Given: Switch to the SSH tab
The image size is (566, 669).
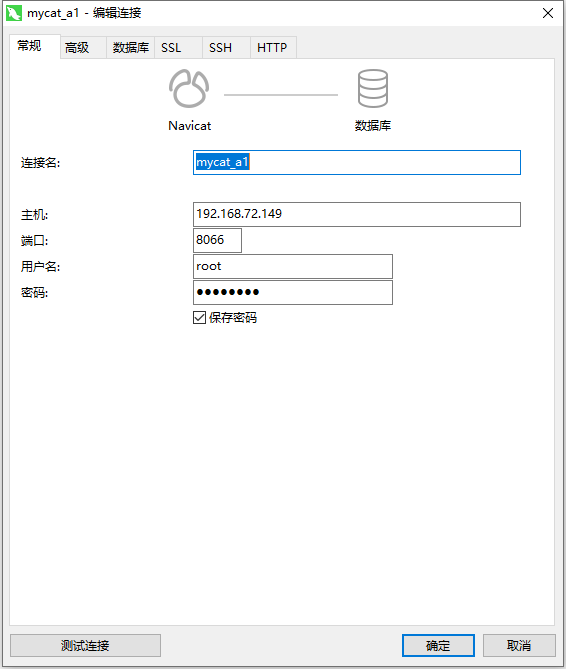Looking at the screenshot, I should [x=226, y=48].
